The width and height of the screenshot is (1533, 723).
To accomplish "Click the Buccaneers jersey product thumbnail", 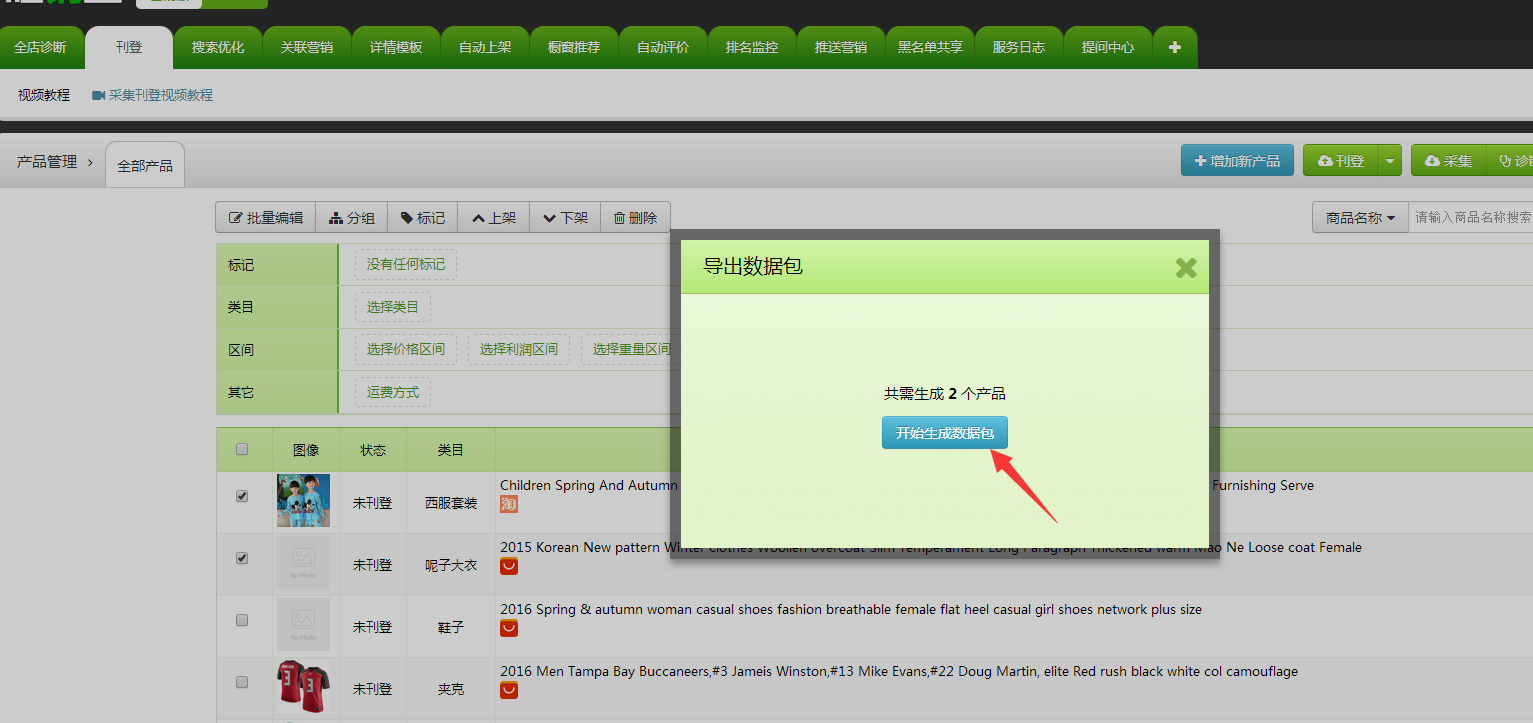I will pyautogui.click(x=303, y=685).
